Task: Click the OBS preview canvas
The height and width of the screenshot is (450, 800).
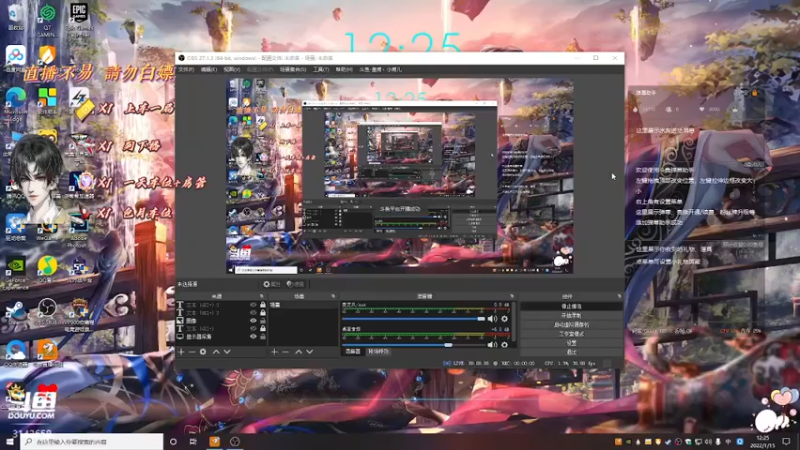Action: (x=399, y=176)
